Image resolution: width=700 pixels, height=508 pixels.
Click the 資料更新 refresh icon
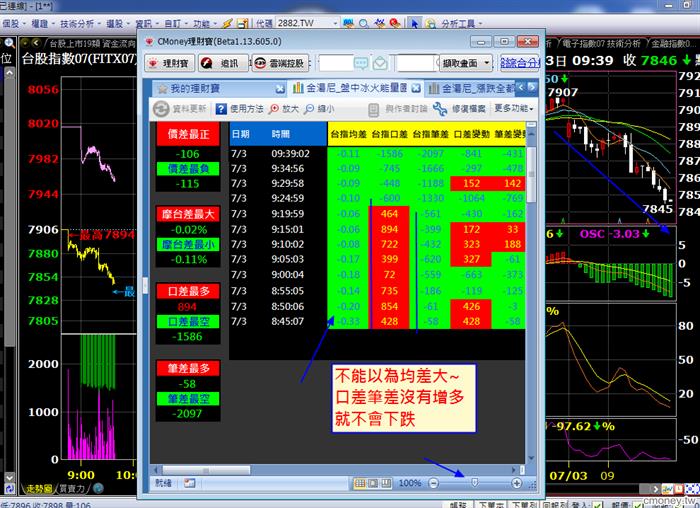[x=161, y=109]
